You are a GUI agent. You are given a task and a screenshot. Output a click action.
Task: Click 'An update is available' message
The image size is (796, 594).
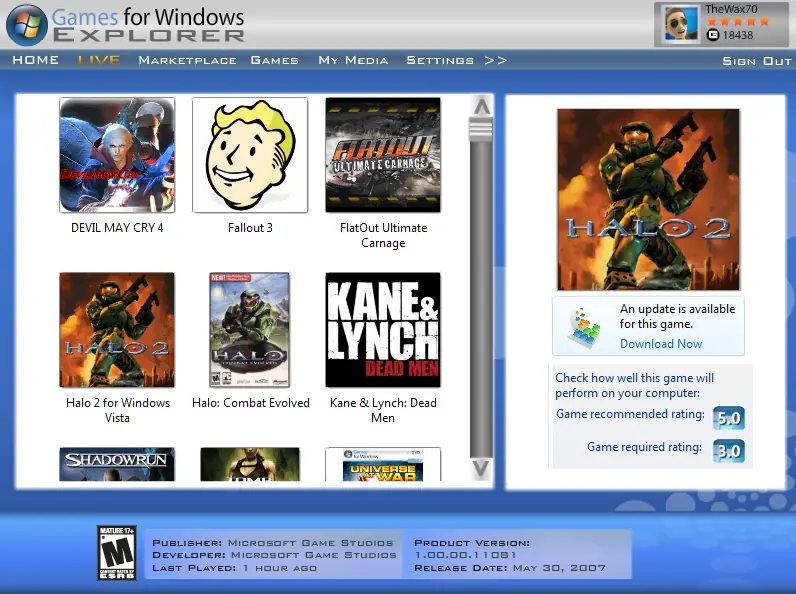(x=677, y=316)
